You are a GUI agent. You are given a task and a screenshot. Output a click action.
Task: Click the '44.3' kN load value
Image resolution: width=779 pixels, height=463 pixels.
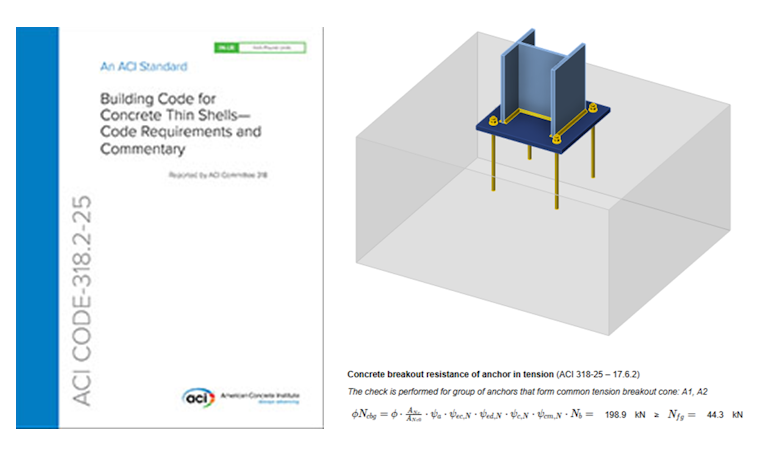coord(715,415)
